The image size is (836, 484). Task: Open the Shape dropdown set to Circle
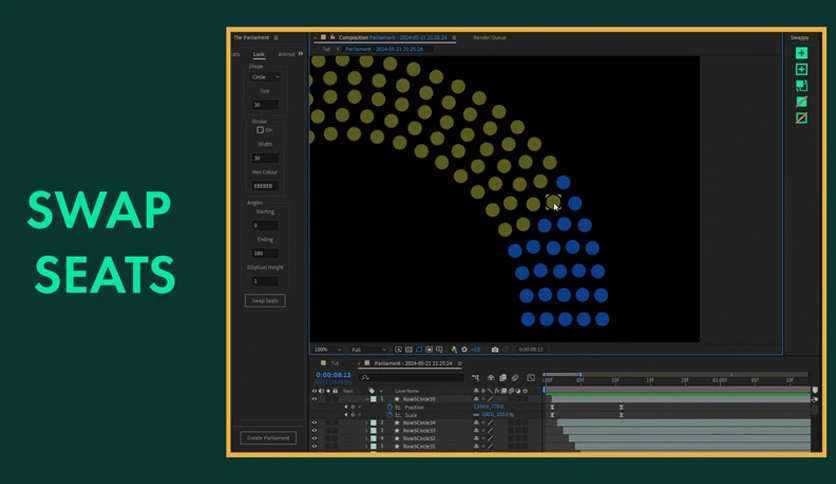tap(265, 77)
